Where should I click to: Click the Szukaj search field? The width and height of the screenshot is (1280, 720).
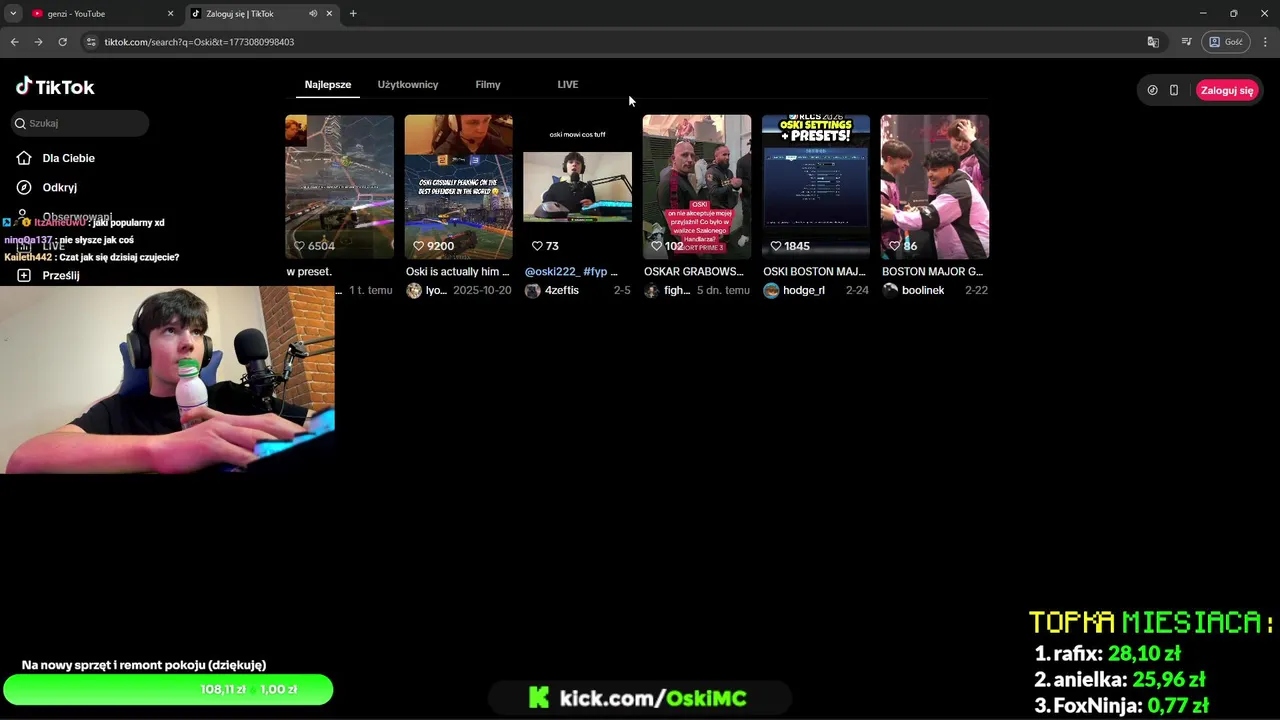tap(80, 123)
